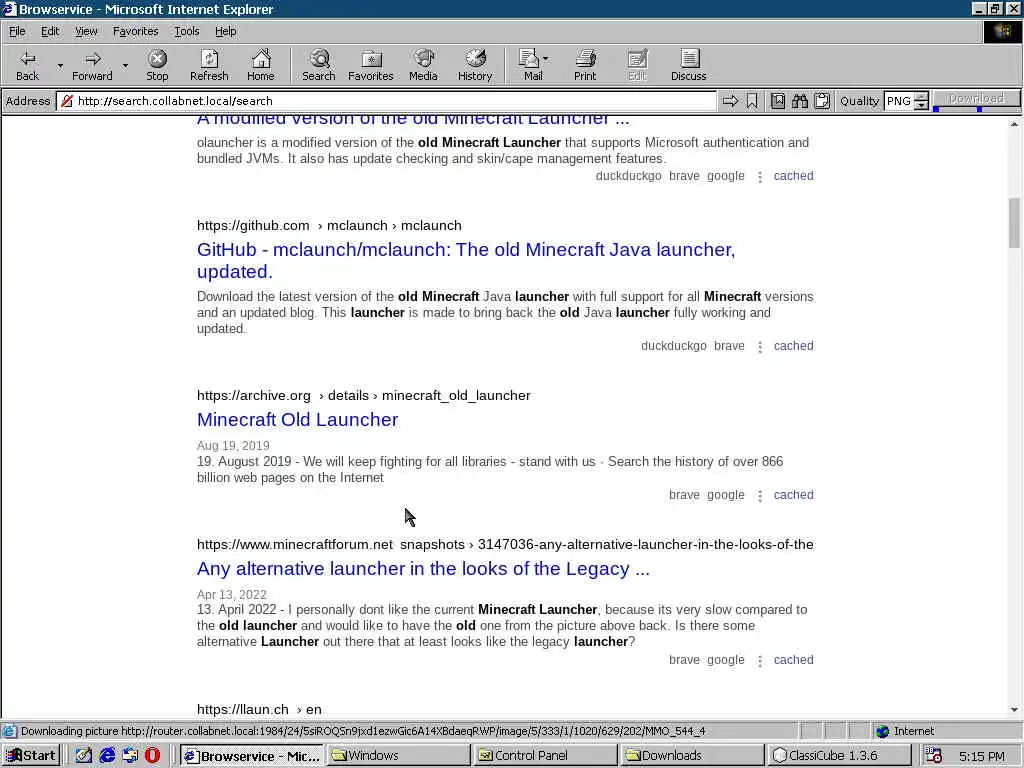Open the Forward history dropdown arrow

[125, 65]
